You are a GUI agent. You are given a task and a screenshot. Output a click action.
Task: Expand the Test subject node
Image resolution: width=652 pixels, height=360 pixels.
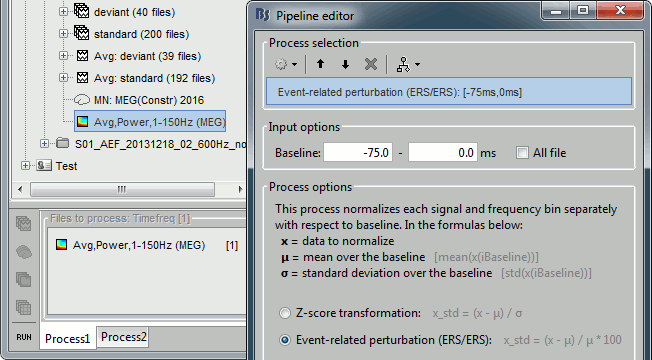click(x=25, y=166)
